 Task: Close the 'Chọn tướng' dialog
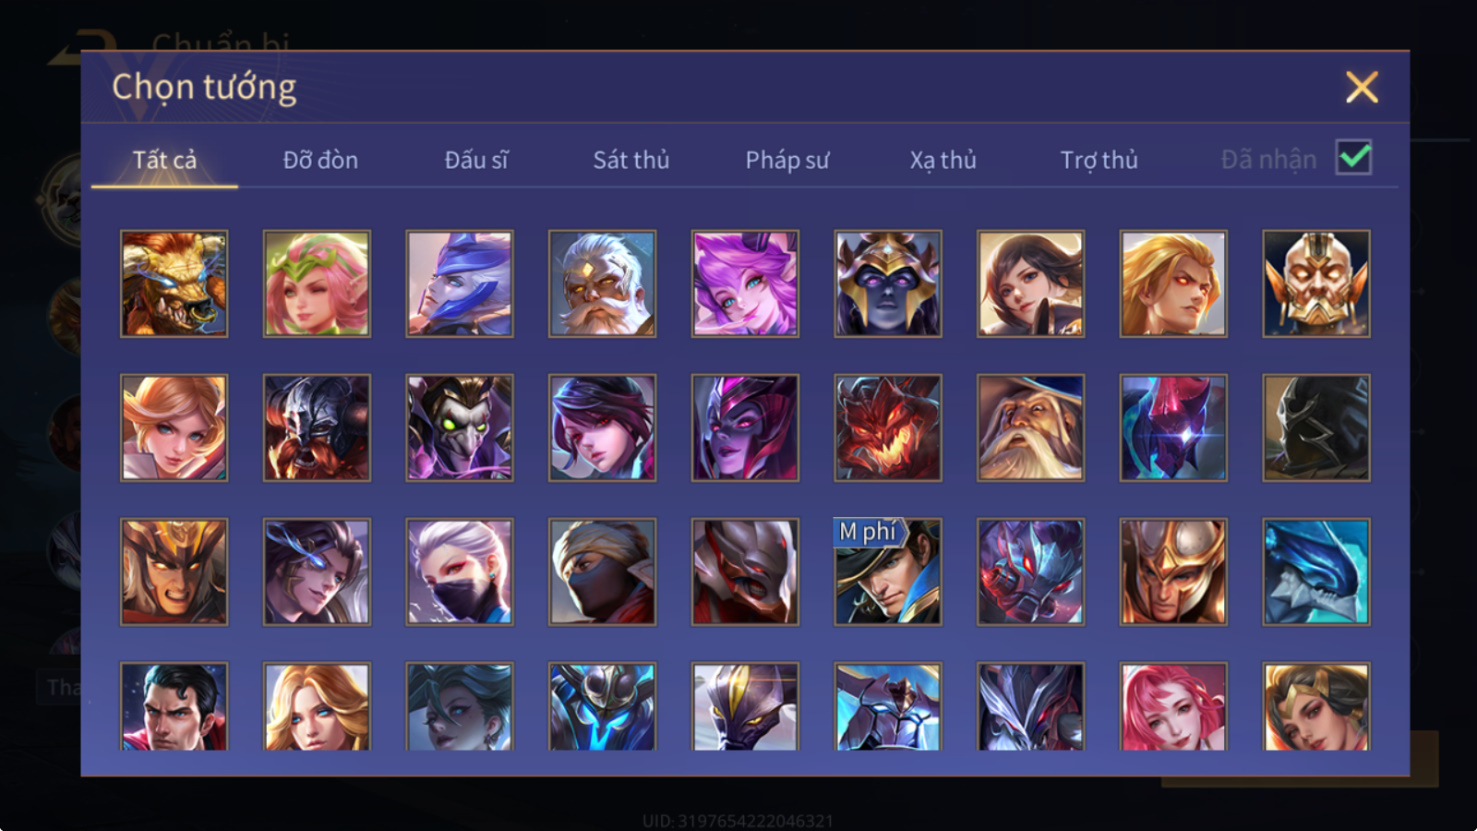tap(1361, 87)
